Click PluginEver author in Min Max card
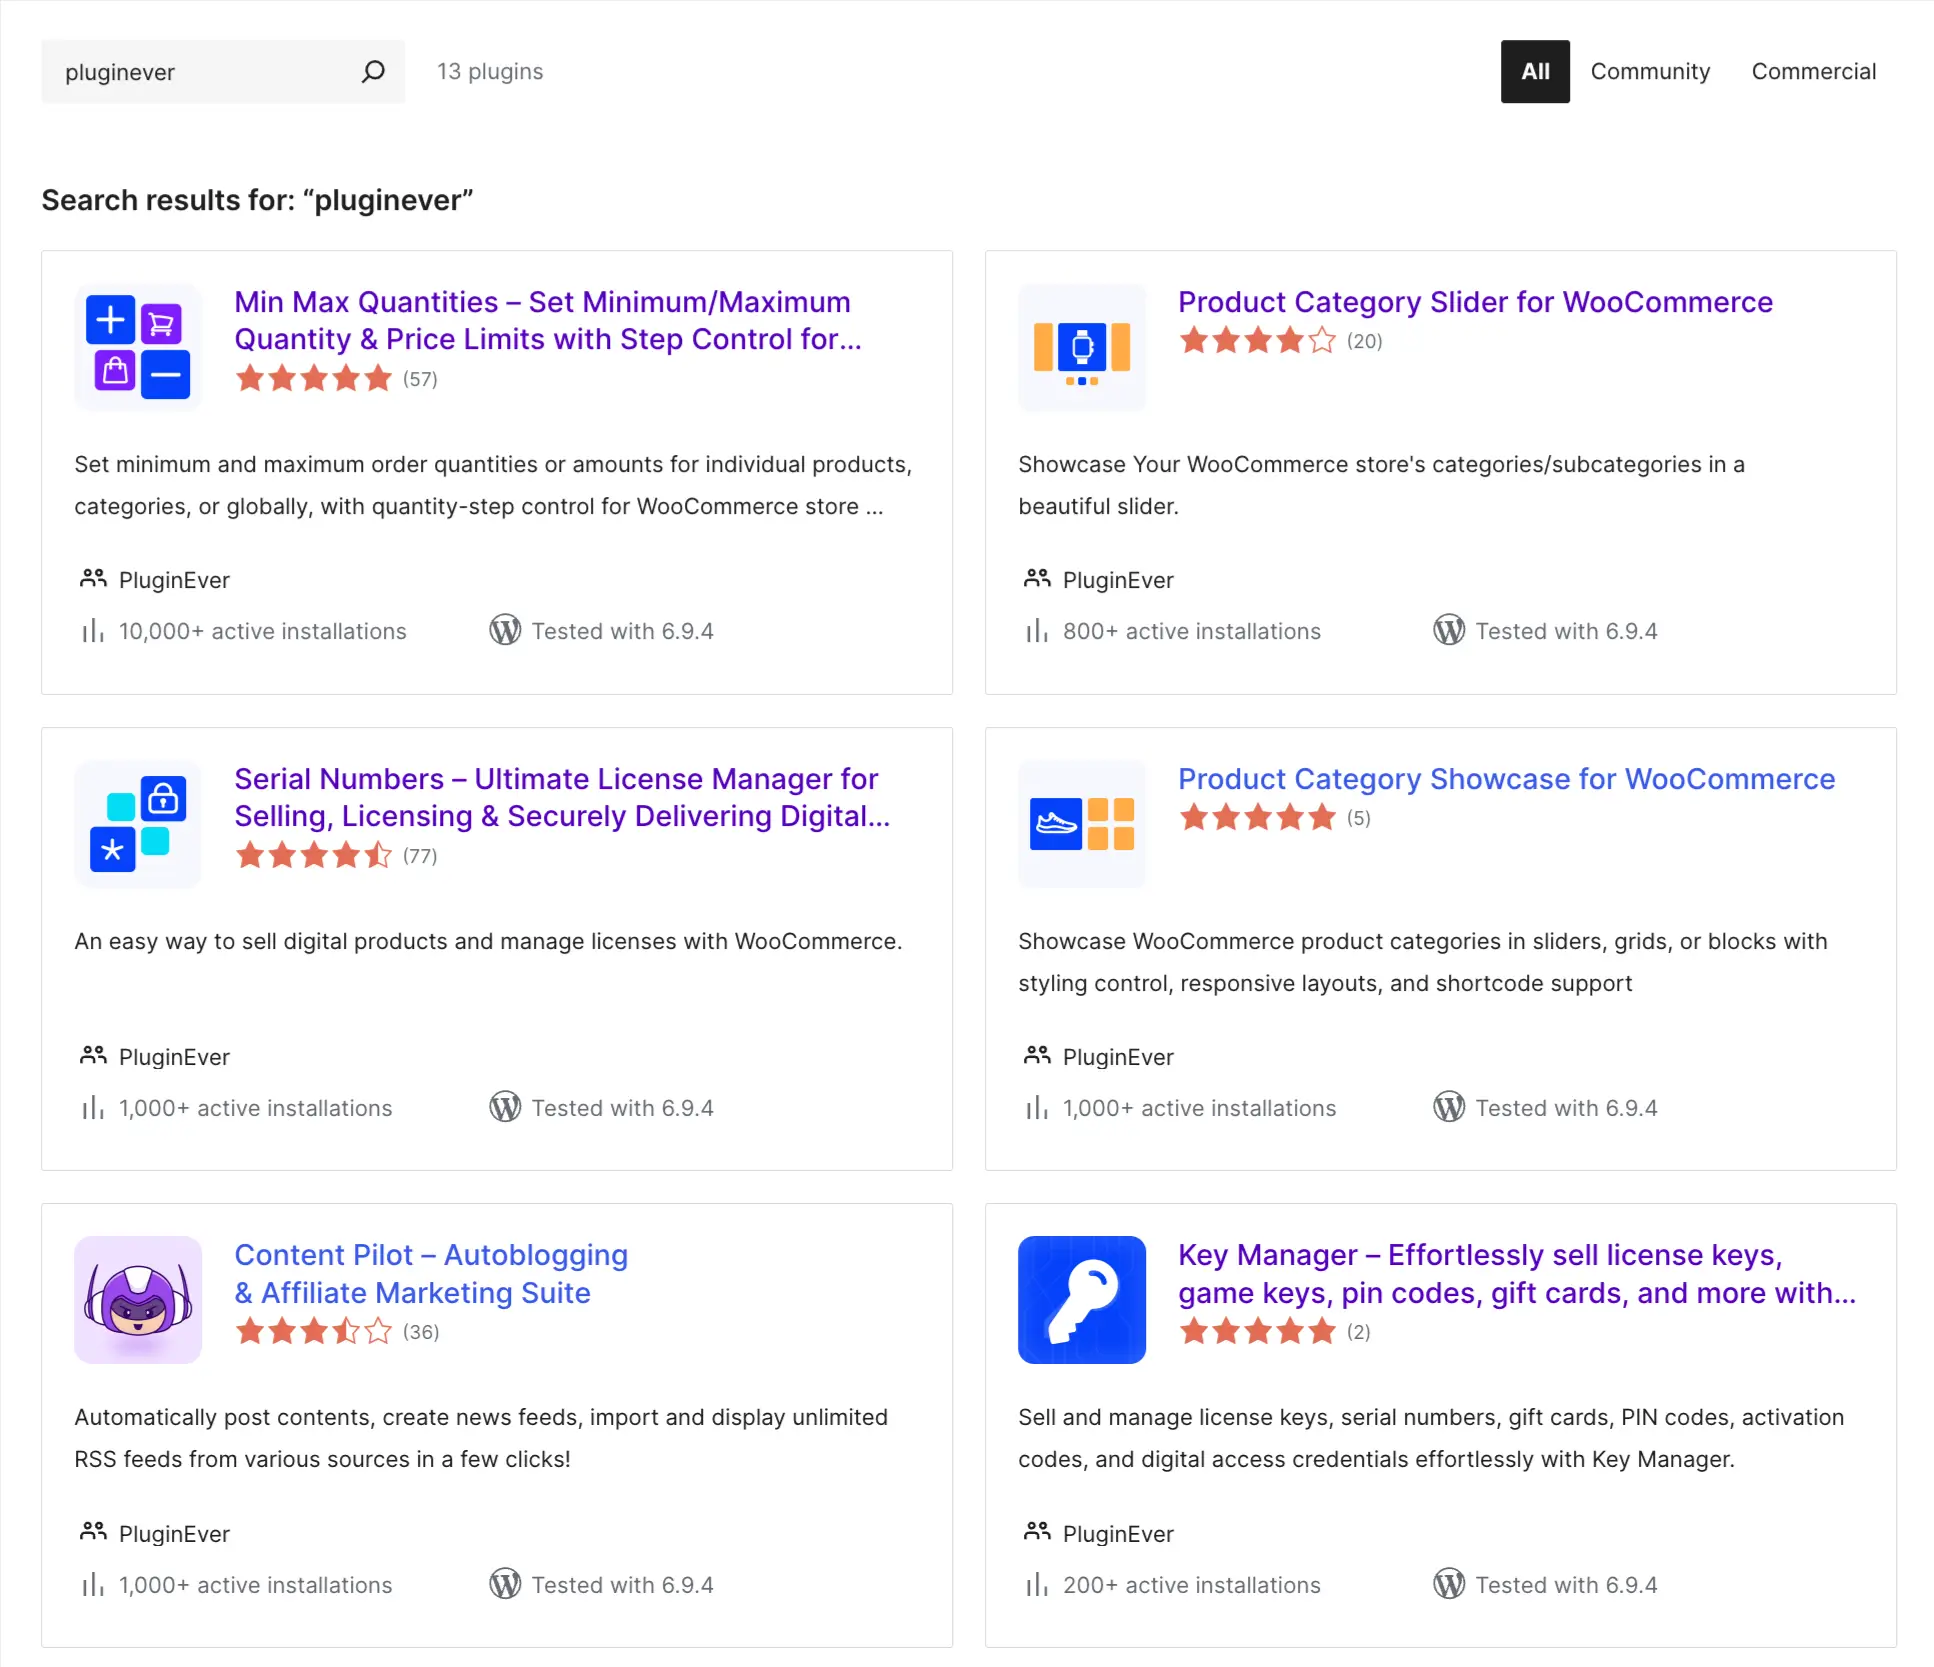This screenshot has width=1934, height=1667. [174, 580]
